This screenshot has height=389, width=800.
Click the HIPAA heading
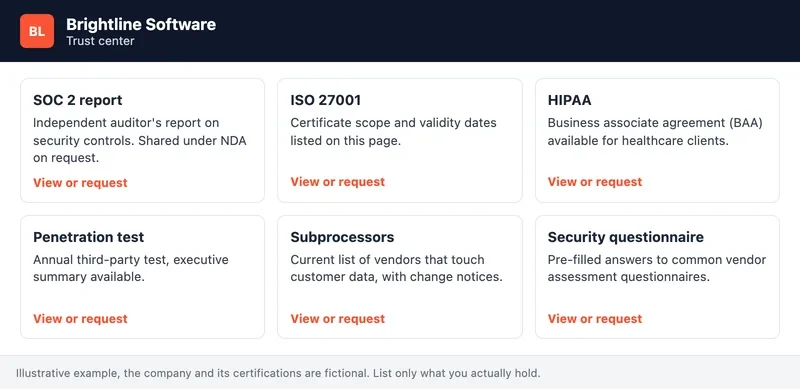(569, 100)
